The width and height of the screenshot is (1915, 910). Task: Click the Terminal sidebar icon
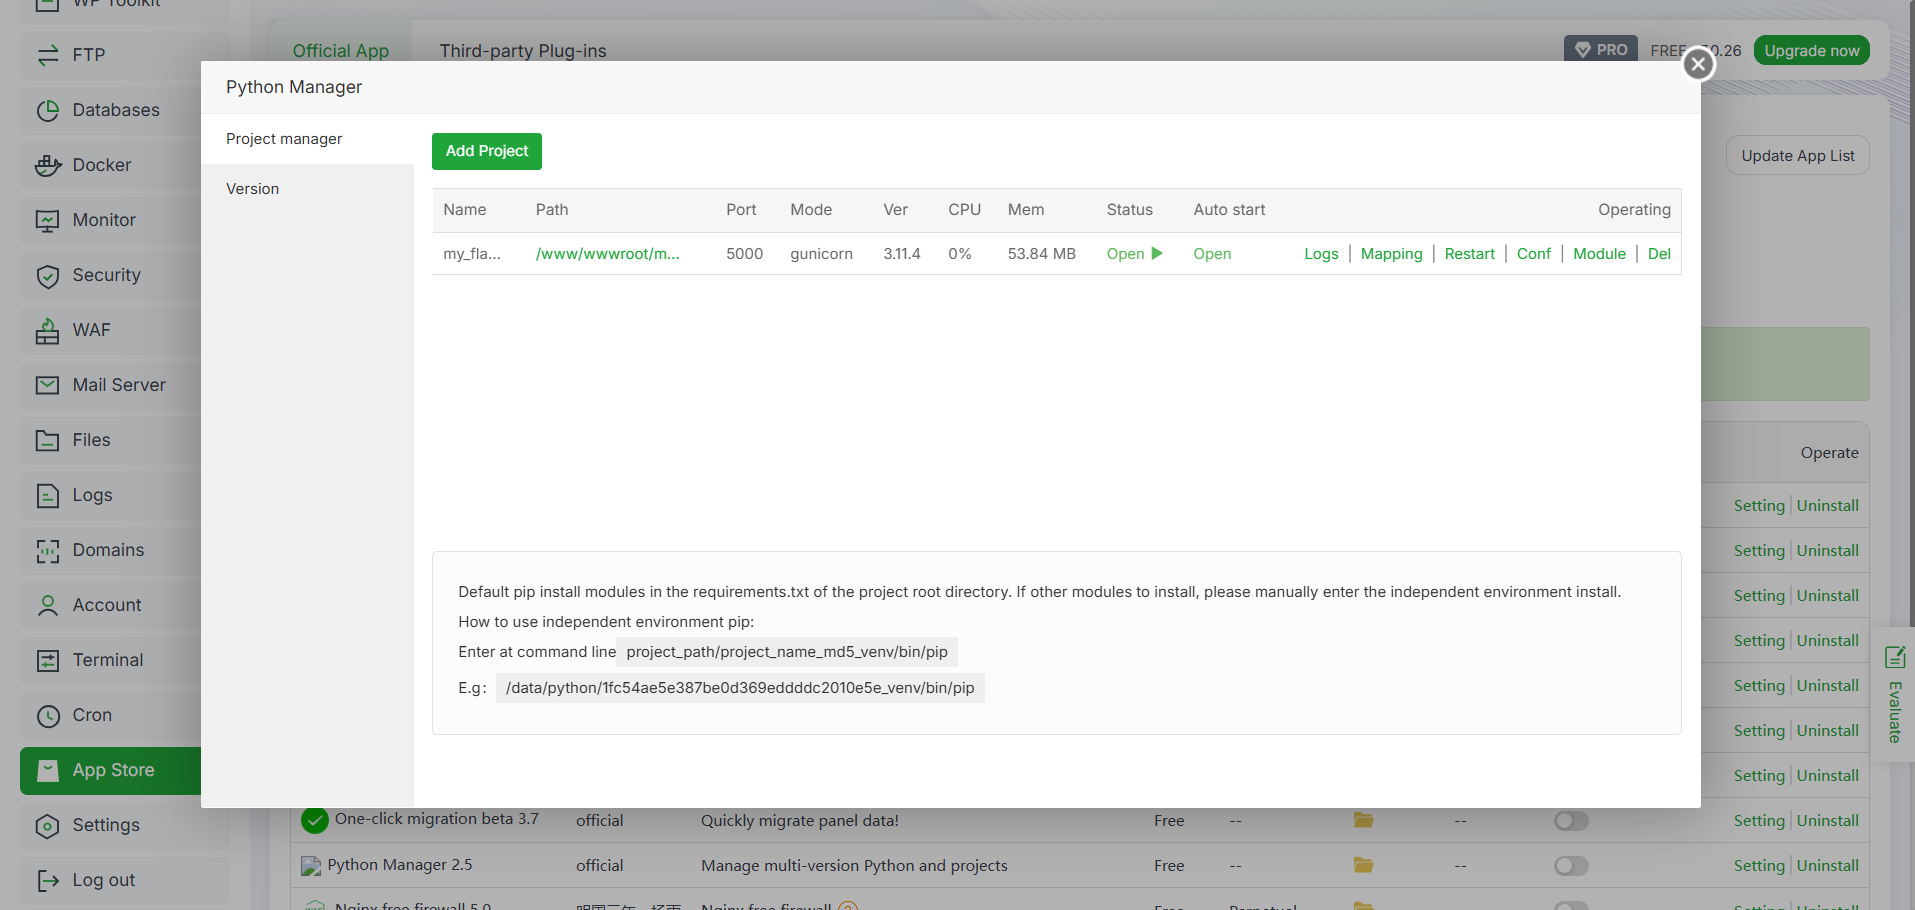[x=48, y=661]
